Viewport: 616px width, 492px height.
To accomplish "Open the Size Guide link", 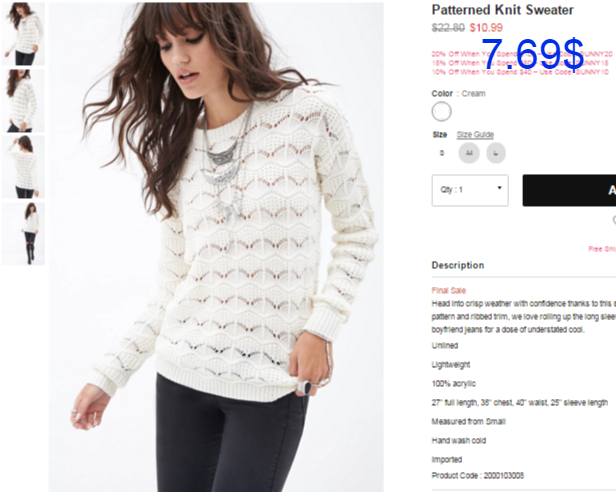I will (475, 135).
